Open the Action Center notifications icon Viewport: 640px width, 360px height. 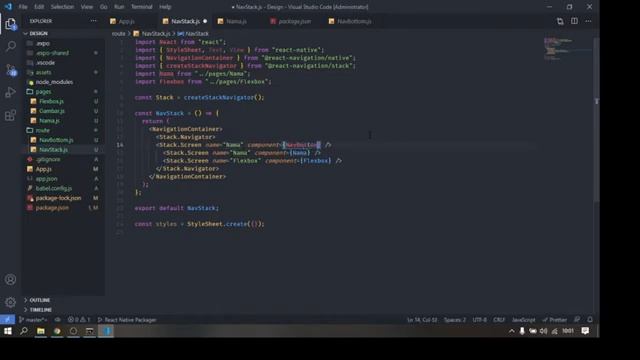point(585,331)
